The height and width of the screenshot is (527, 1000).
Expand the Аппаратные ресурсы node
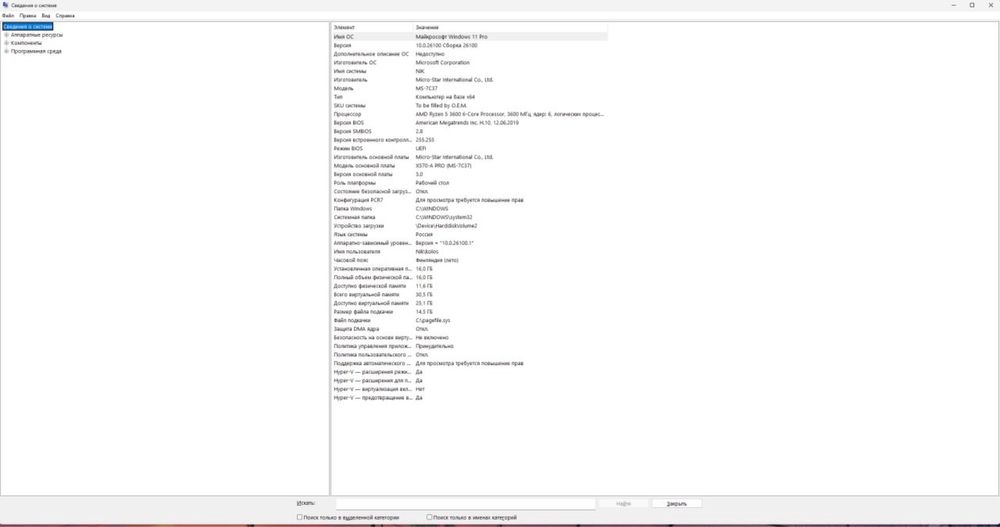tap(6, 35)
